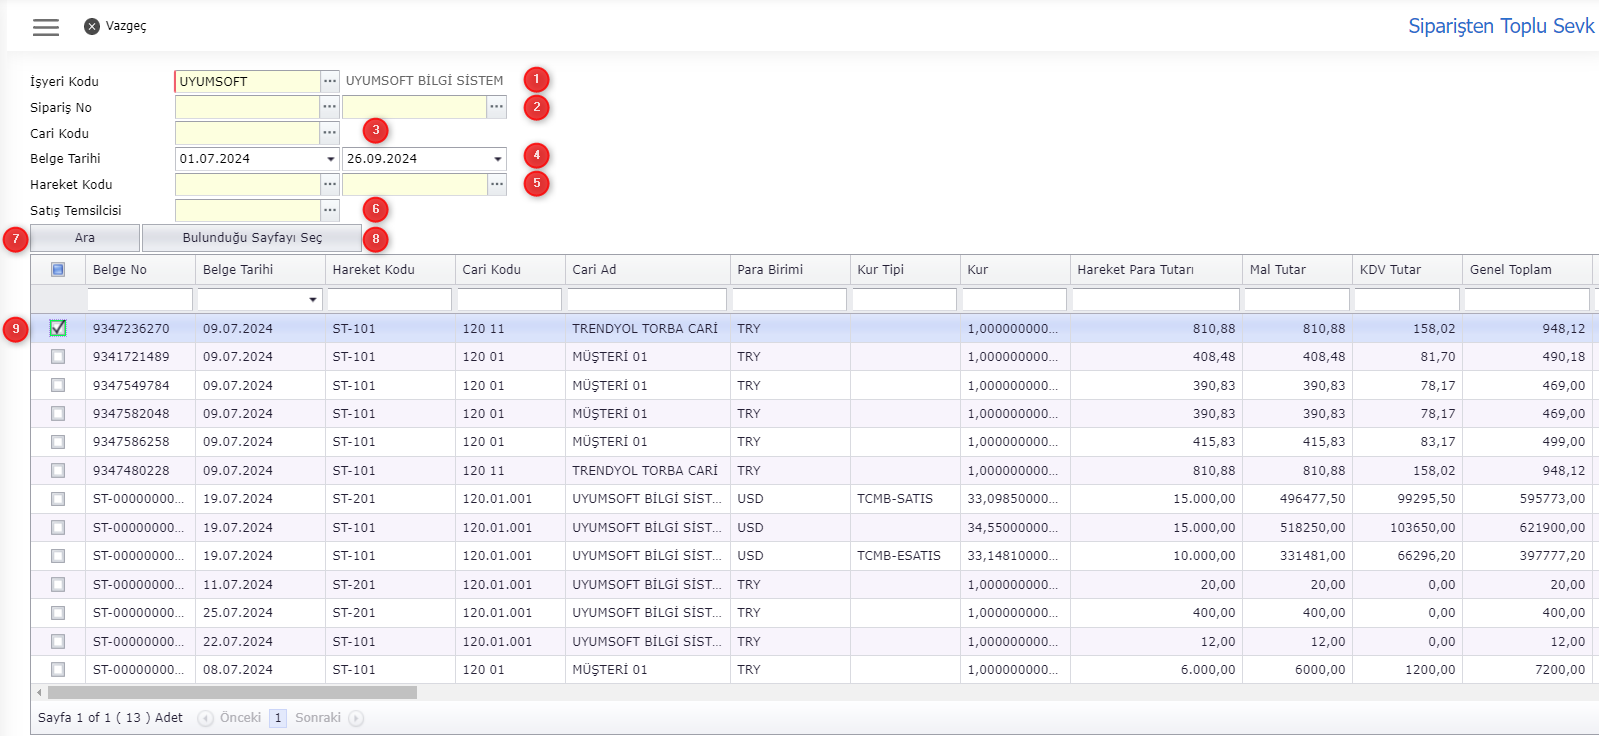Open Belge Tarihi end date dropdown

498,159
